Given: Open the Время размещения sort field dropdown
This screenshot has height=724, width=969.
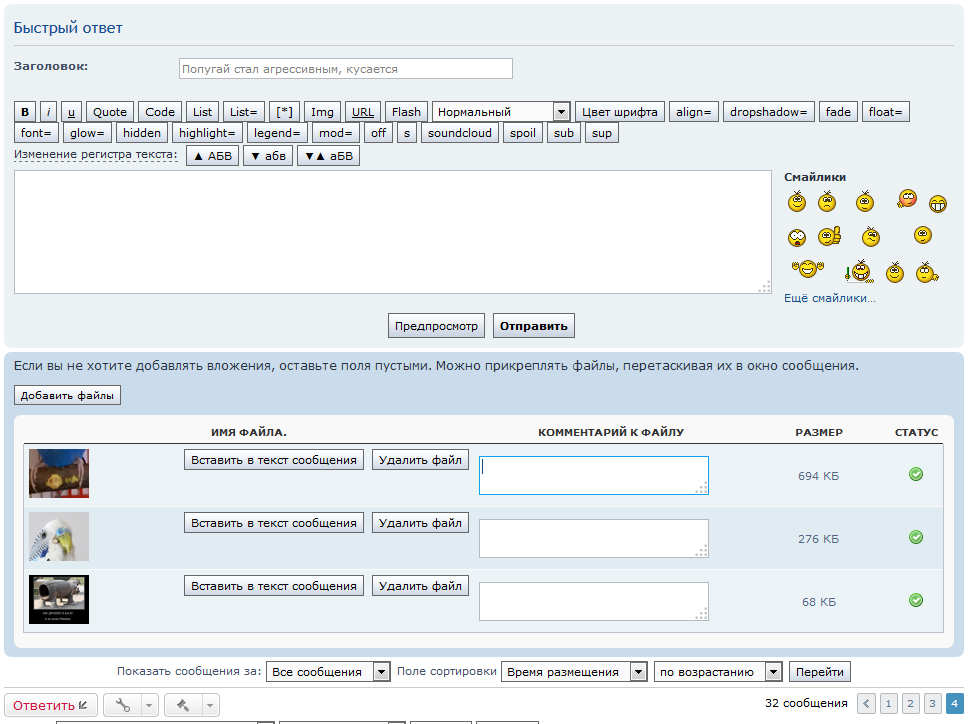Looking at the screenshot, I should point(574,672).
